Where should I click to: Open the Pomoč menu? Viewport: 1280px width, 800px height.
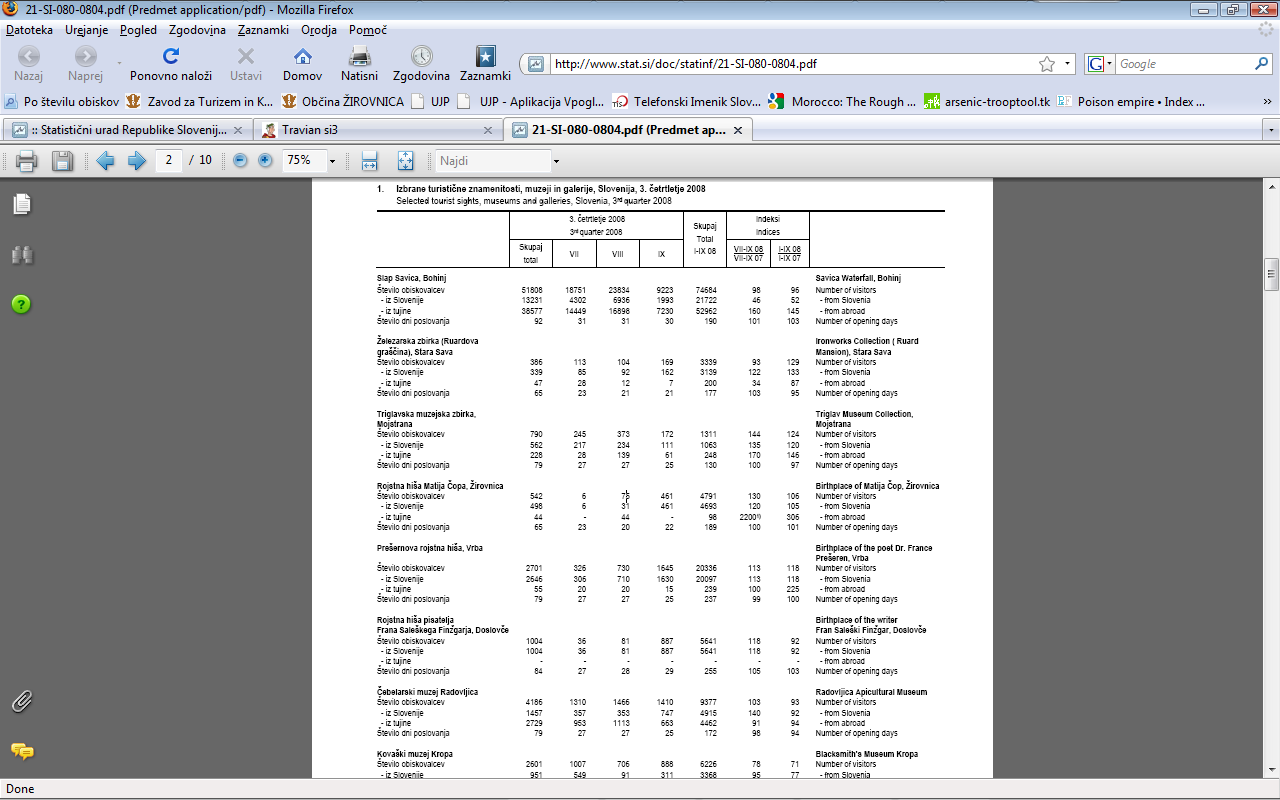tap(368, 30)
